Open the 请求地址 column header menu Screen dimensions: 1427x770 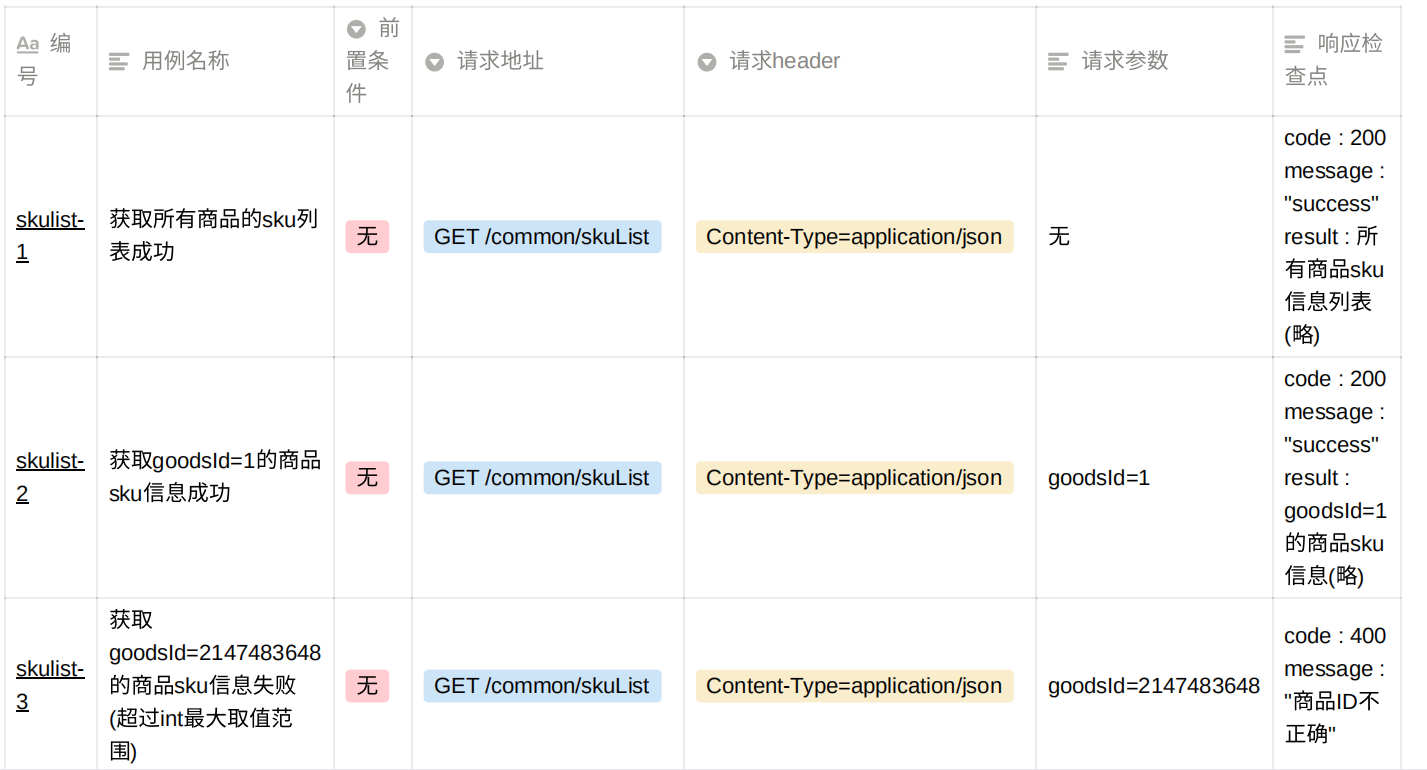pyautogui.click(x=500, y=61)
